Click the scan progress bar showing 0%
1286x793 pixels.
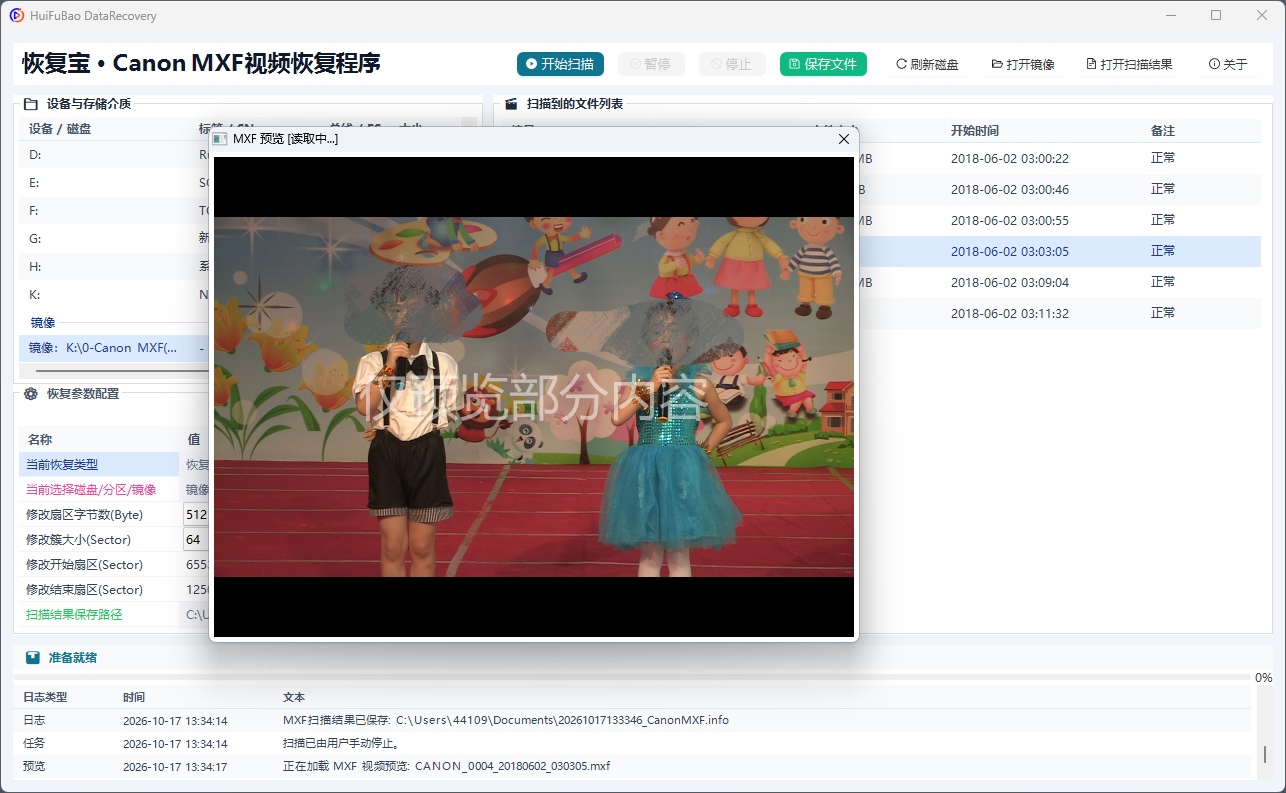pyautogui.click(x=632, y=677)
